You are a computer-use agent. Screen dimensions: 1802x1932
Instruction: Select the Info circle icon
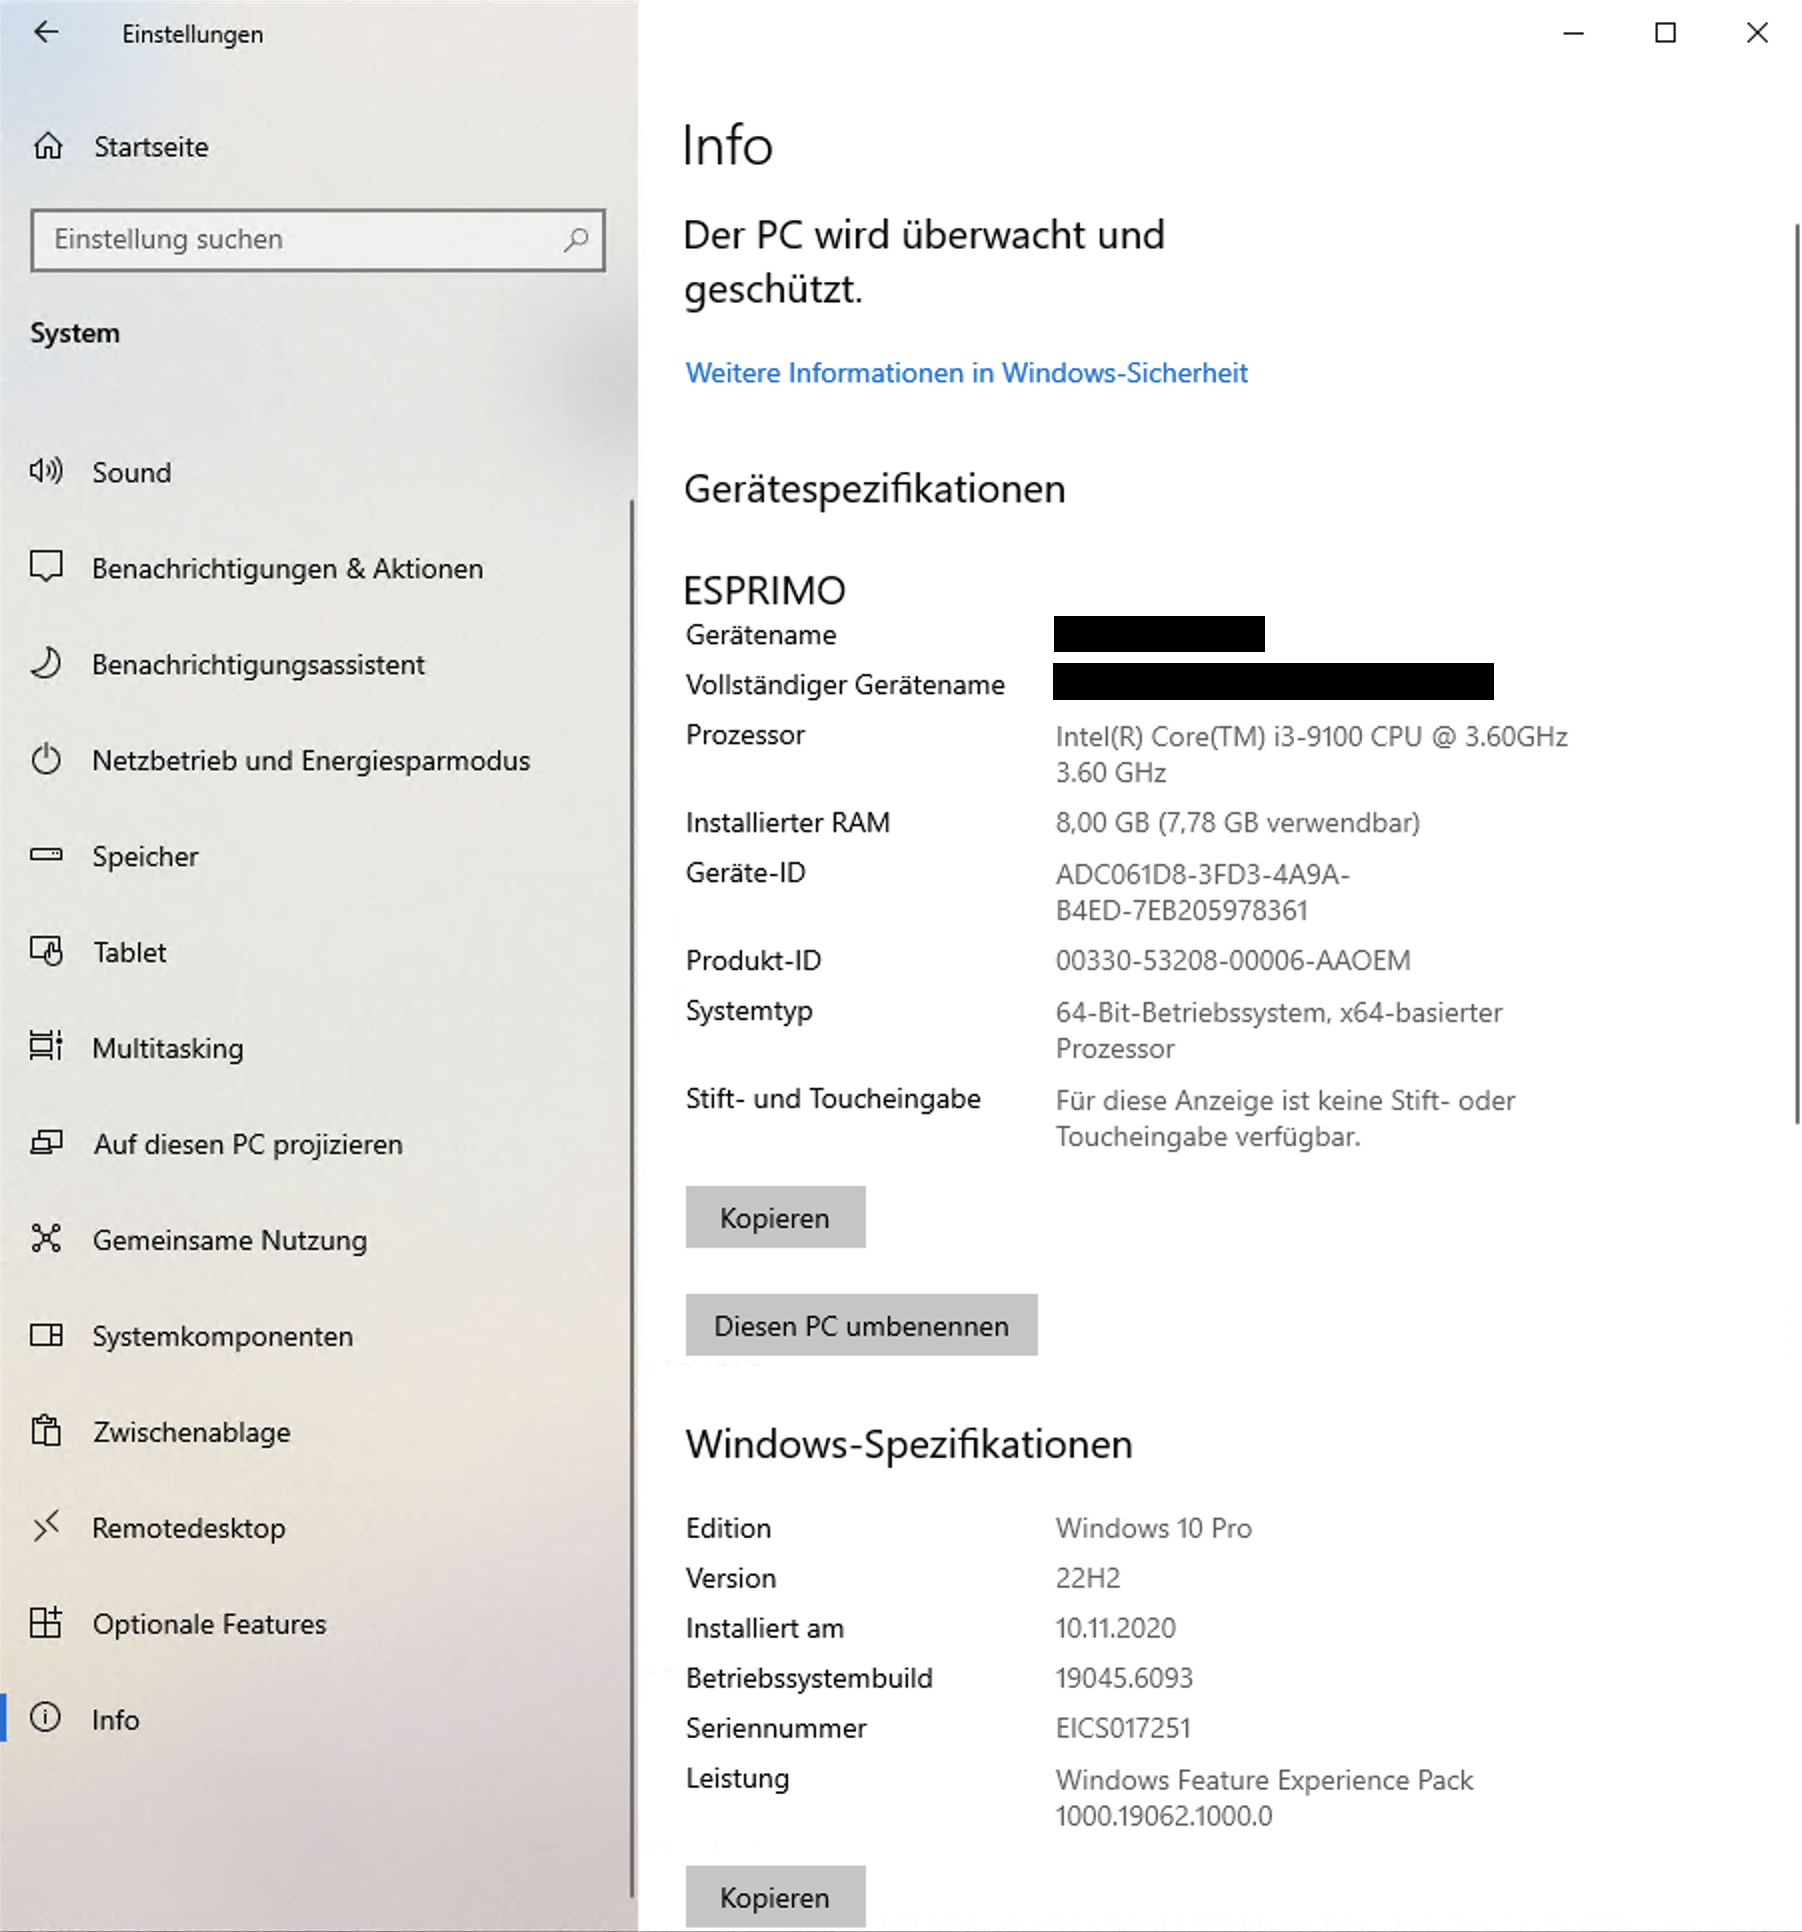46,1719
